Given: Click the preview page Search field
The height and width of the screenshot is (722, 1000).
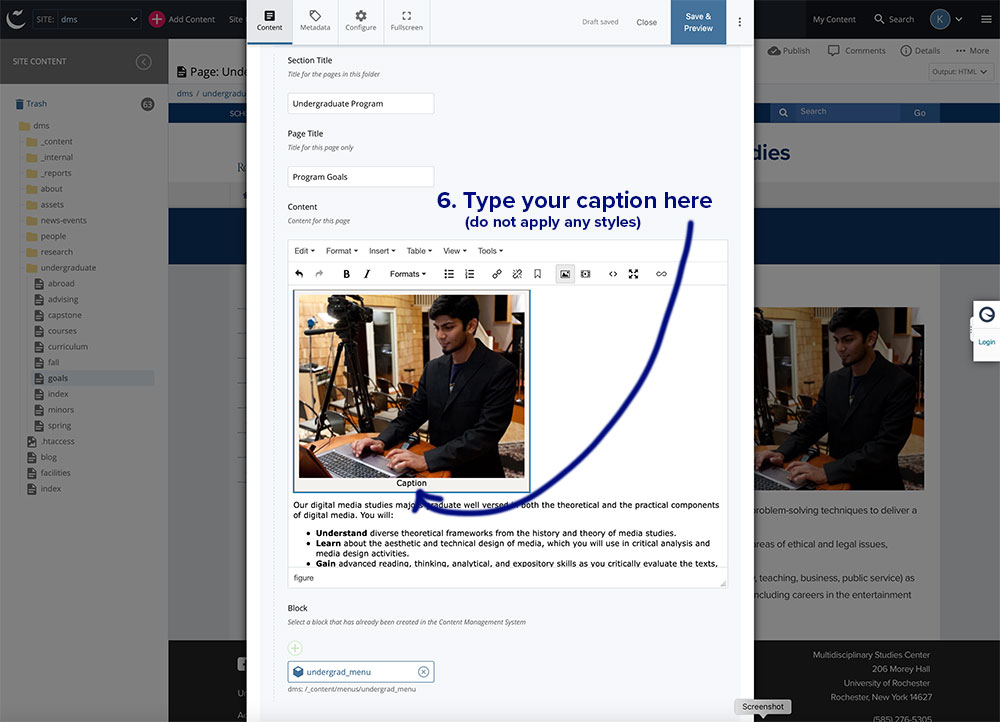Looking at the screenshot, I should (x=848, y=112).
